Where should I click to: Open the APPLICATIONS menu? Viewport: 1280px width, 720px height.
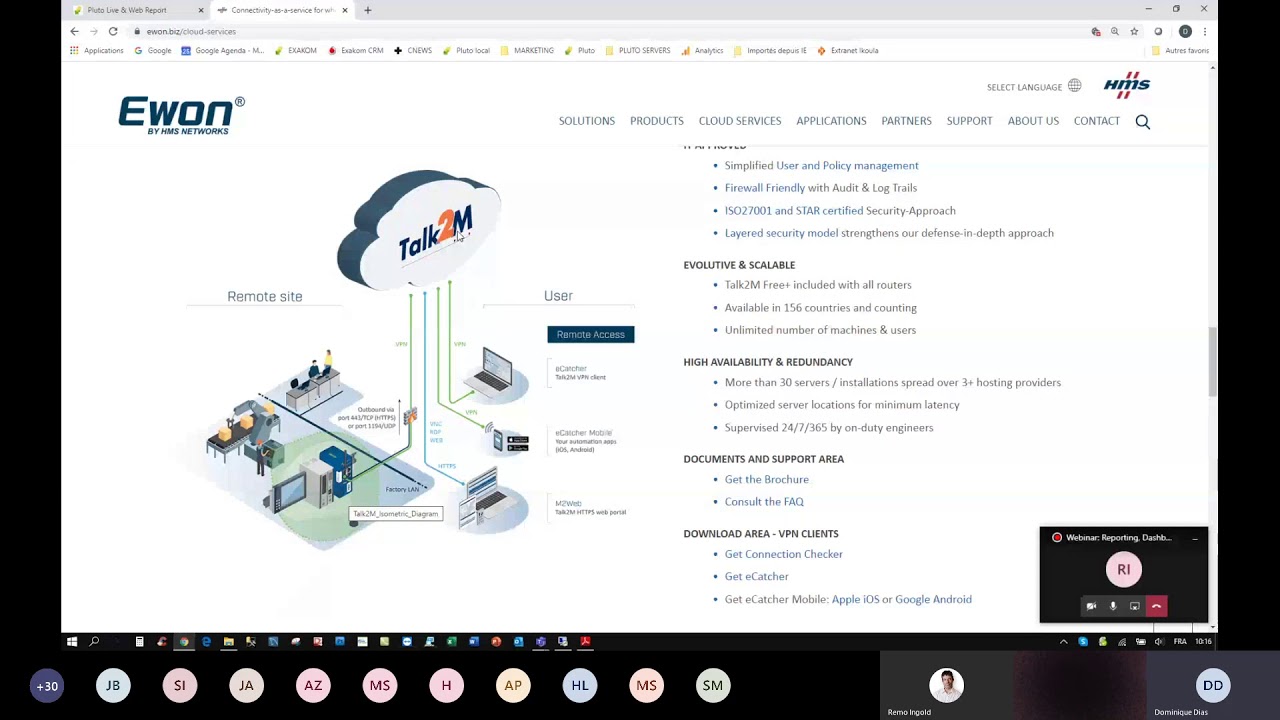point(831,121)
